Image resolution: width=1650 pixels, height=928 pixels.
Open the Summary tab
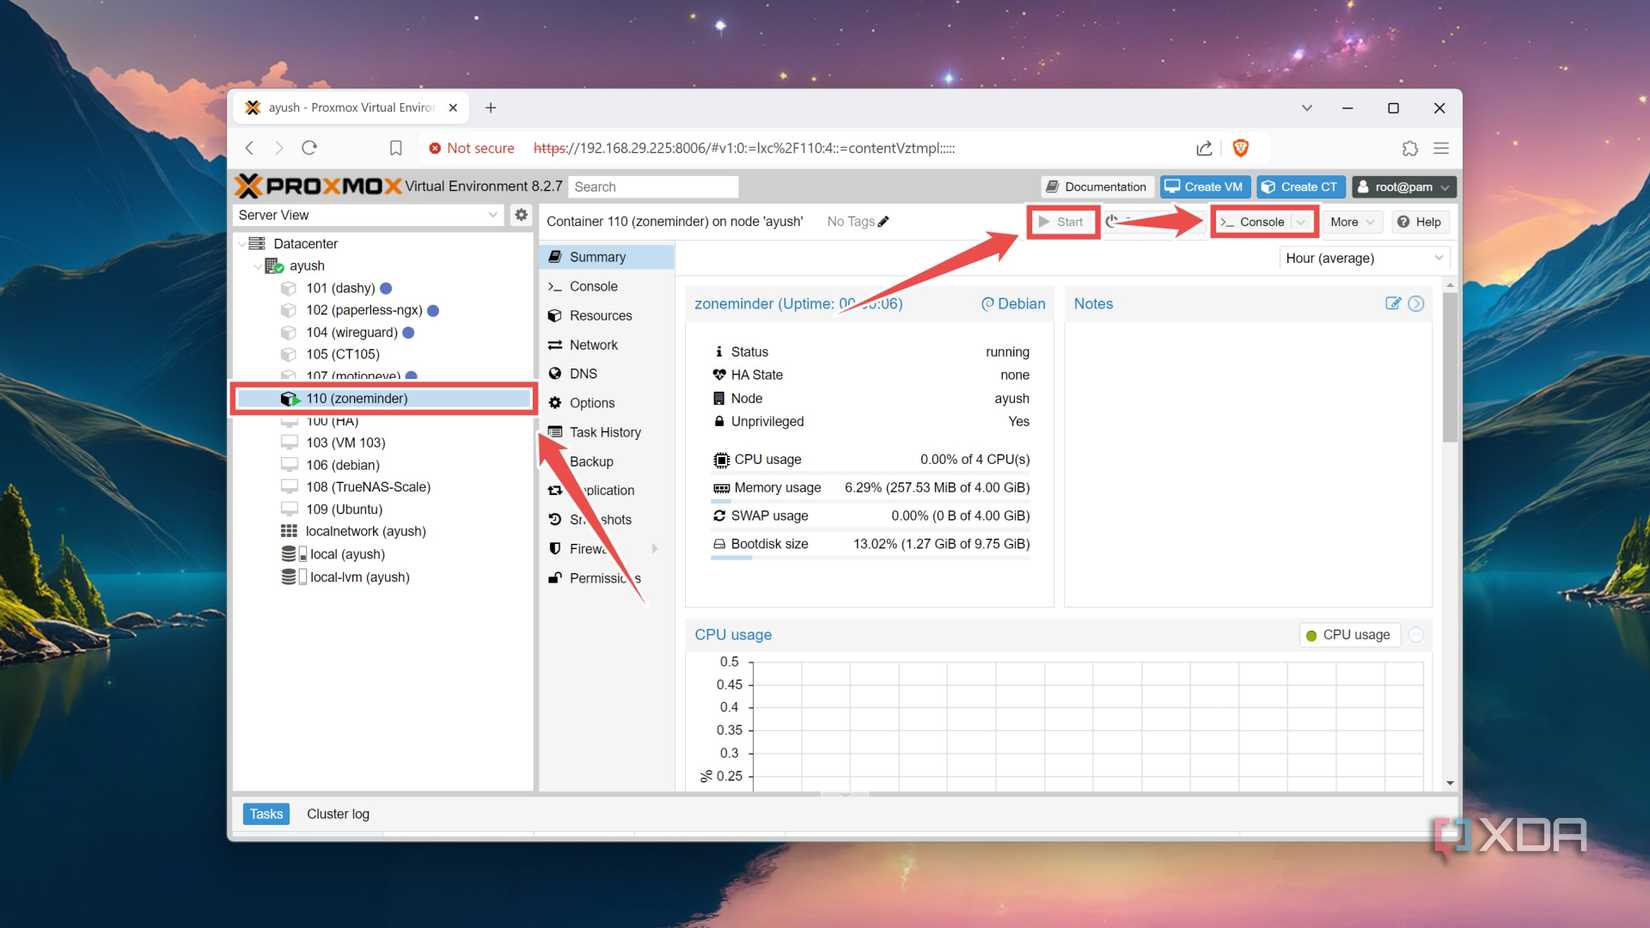(x=607, y=257)
